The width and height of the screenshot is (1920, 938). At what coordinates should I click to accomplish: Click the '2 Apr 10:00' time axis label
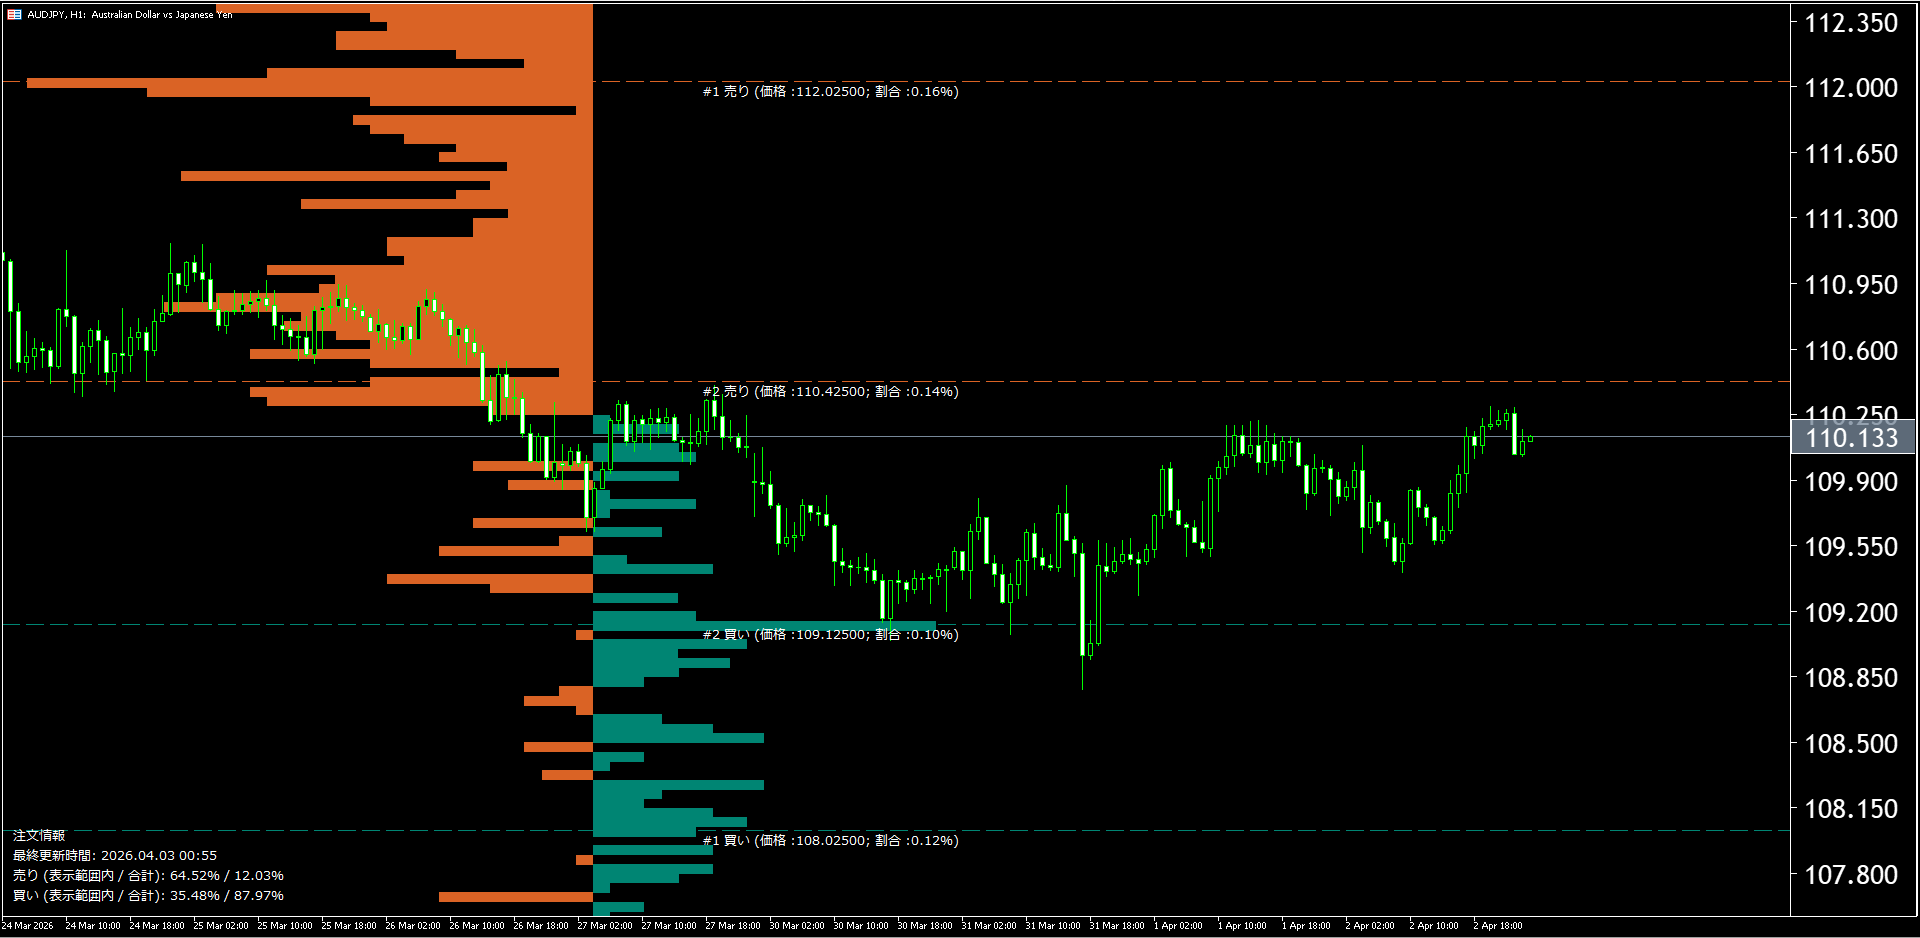1434,926
